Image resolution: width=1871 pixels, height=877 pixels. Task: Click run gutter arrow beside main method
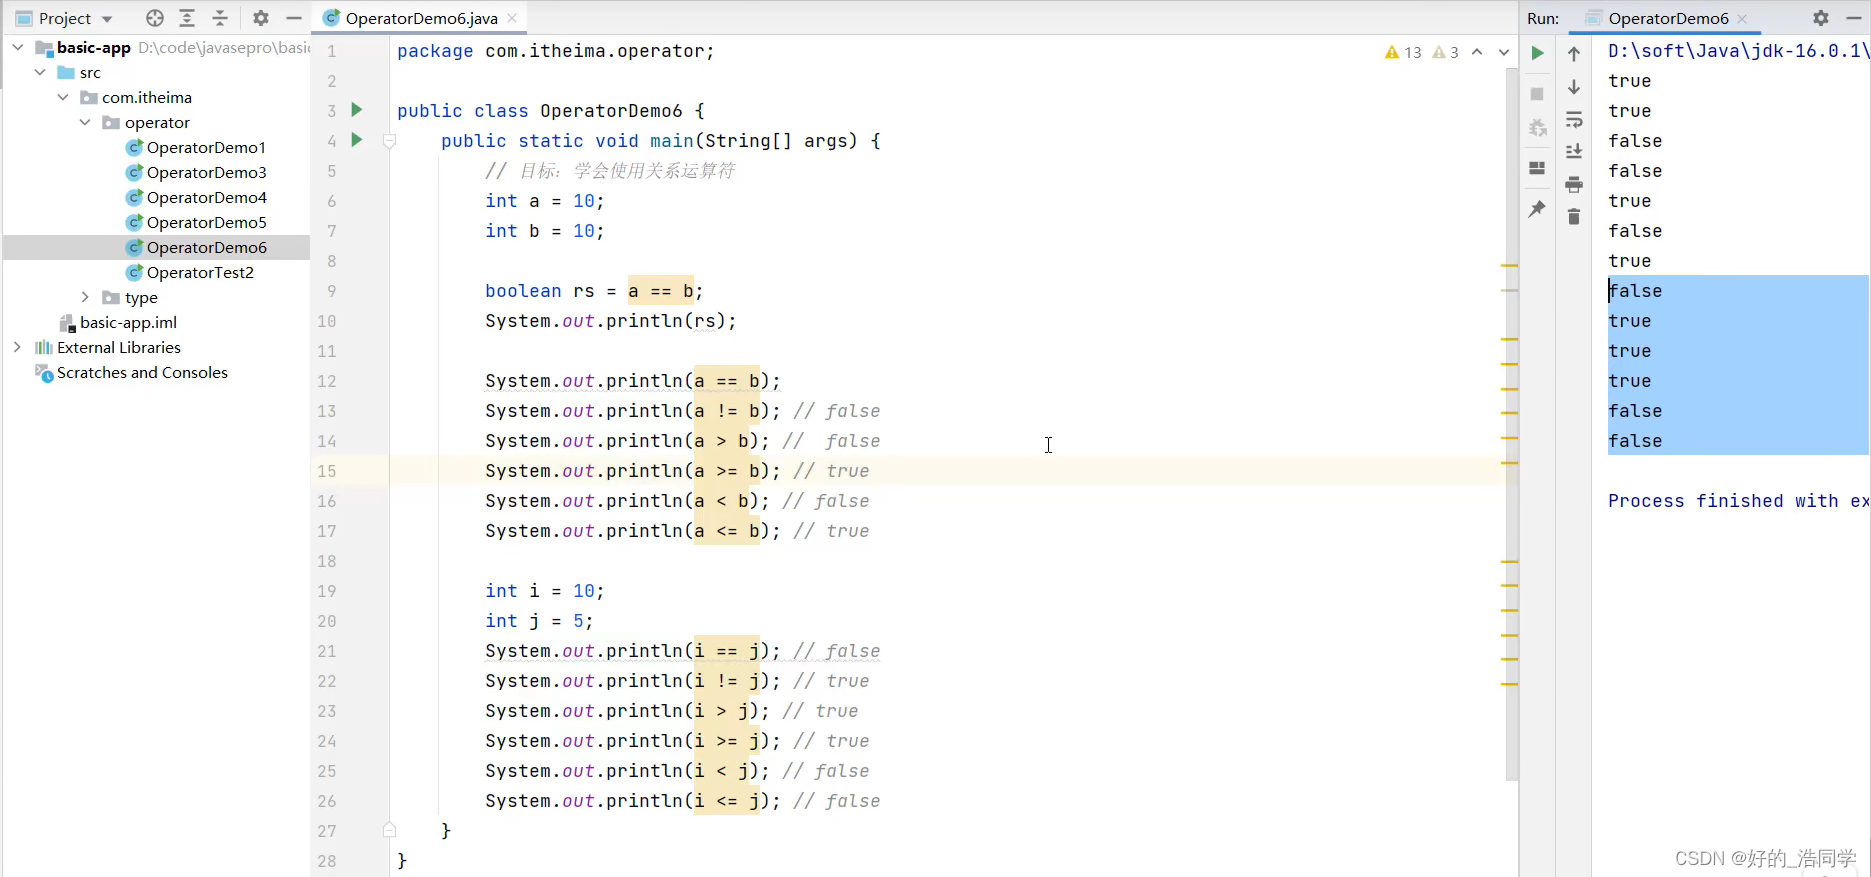point(356,140)
